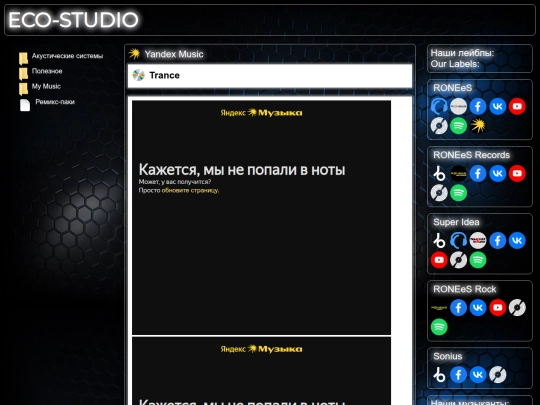
Task: Click the Yandex Music header title
Action: (x=174, y=54)
